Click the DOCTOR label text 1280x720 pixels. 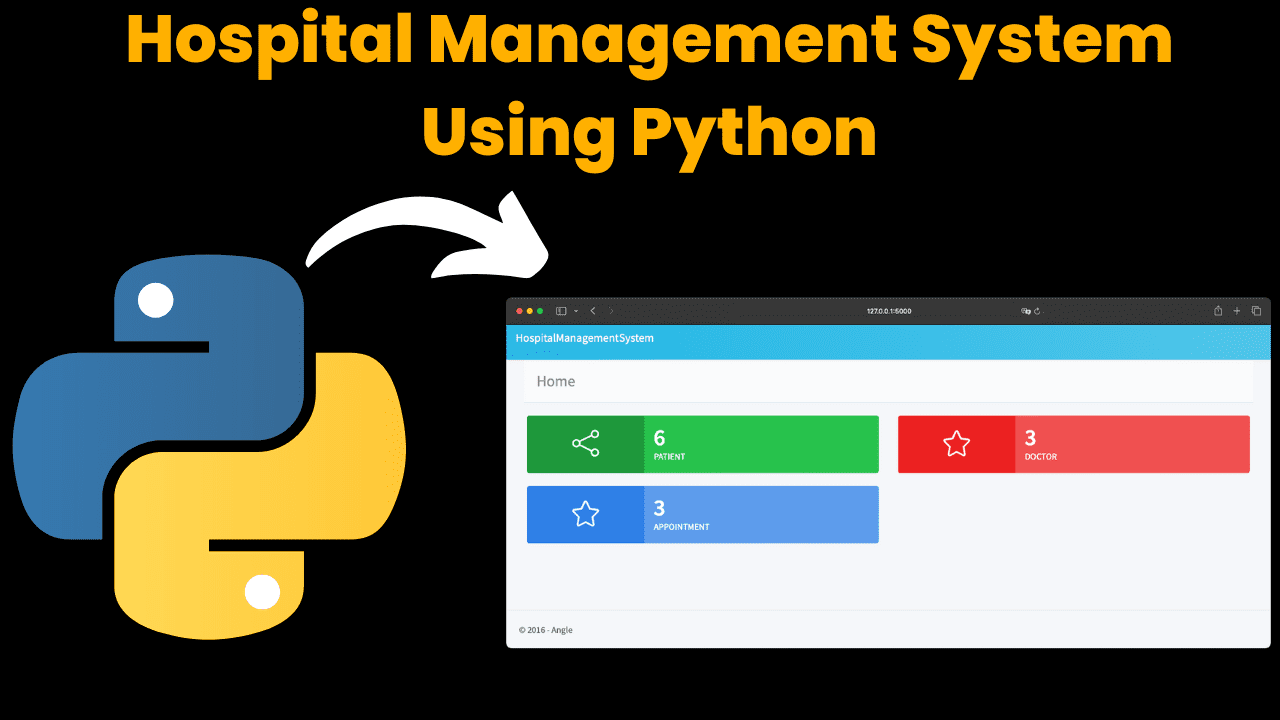(1041, 457)
